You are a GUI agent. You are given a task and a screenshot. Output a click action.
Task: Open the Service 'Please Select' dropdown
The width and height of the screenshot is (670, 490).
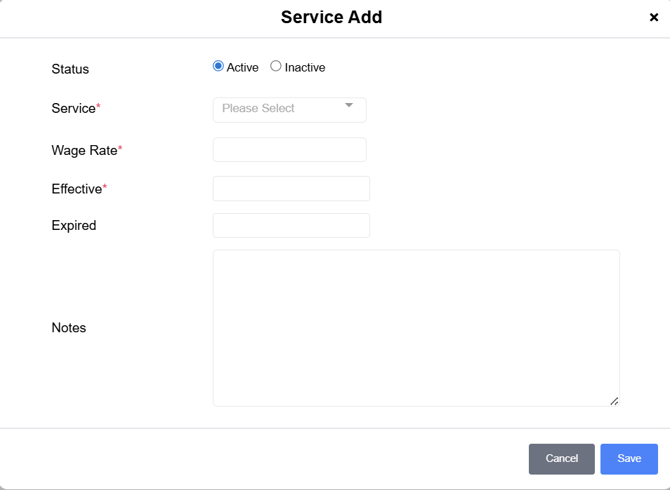[x=280, y=109]
